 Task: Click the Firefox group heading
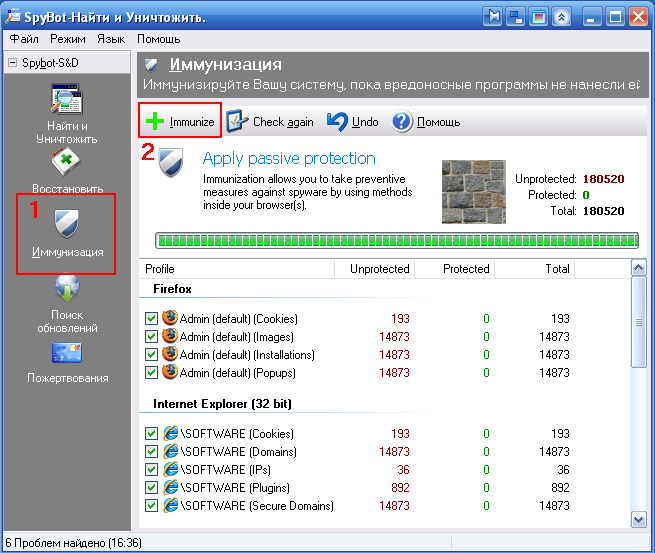click(172, 289)
